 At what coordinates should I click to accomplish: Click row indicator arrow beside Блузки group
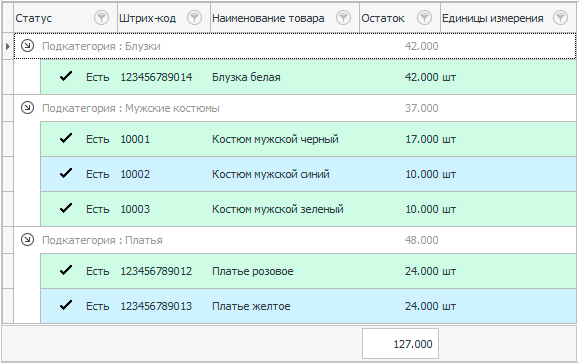tap(8, 46)
